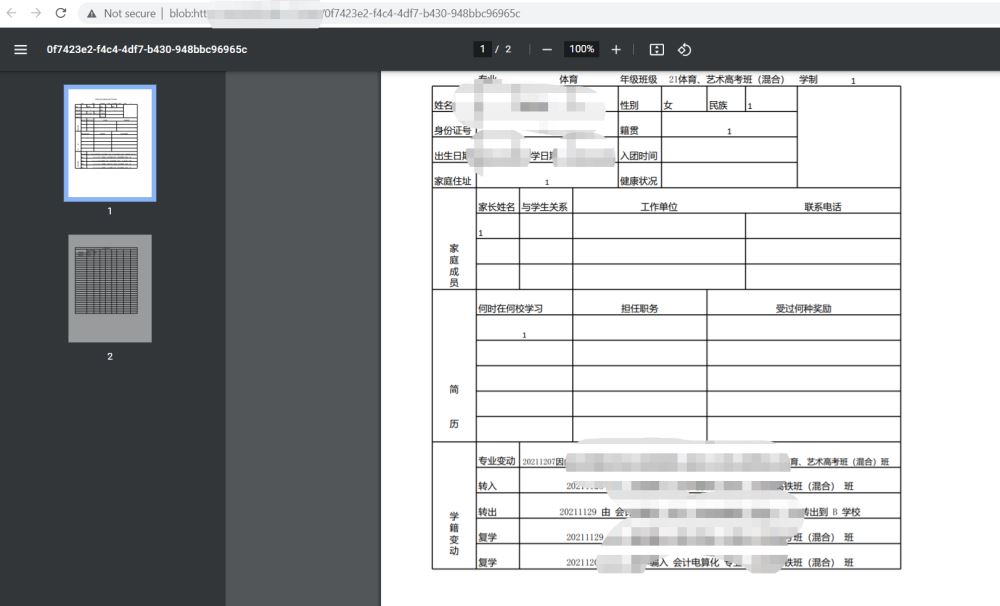Reload the current page
The height and width of the screenshot is (606, 1000).
coord(60,13)
